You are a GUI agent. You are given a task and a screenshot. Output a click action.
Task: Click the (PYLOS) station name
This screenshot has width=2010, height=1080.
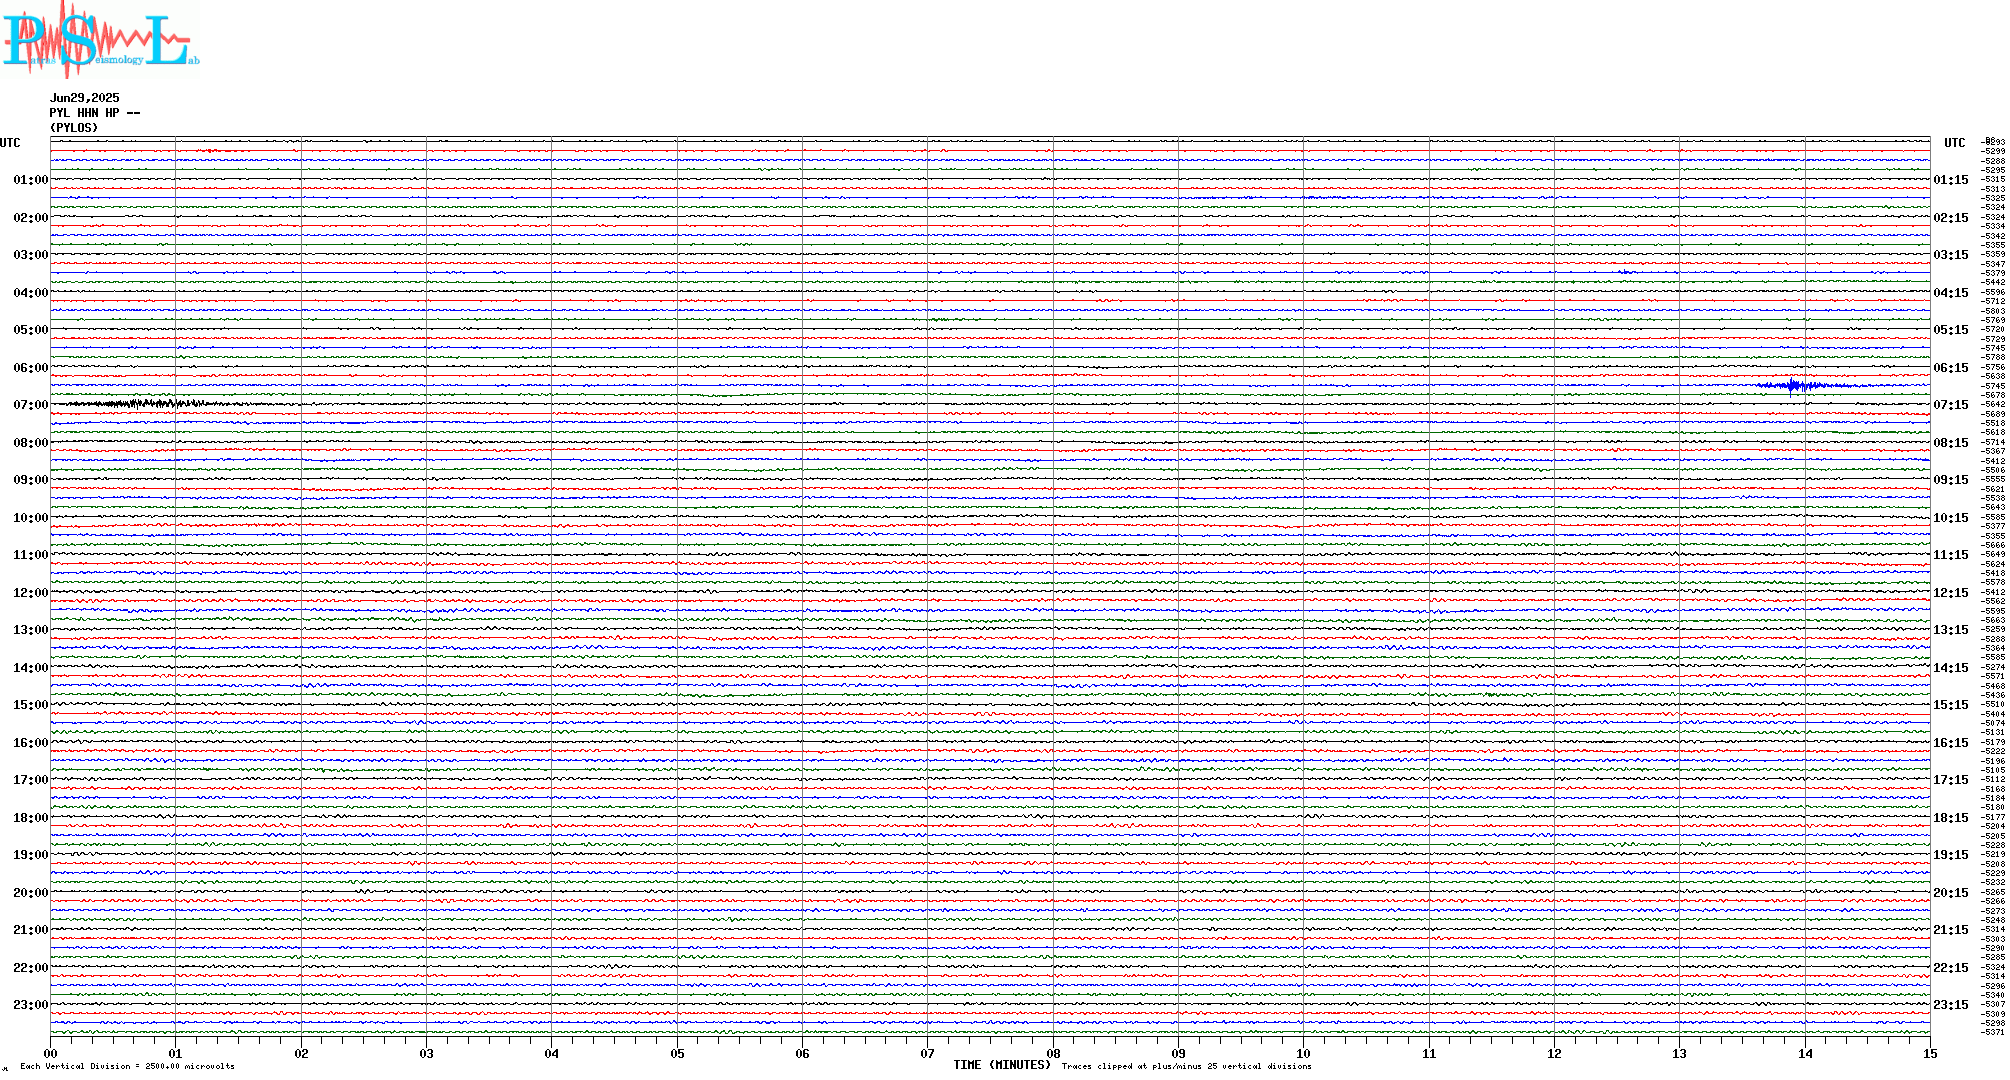75,128
